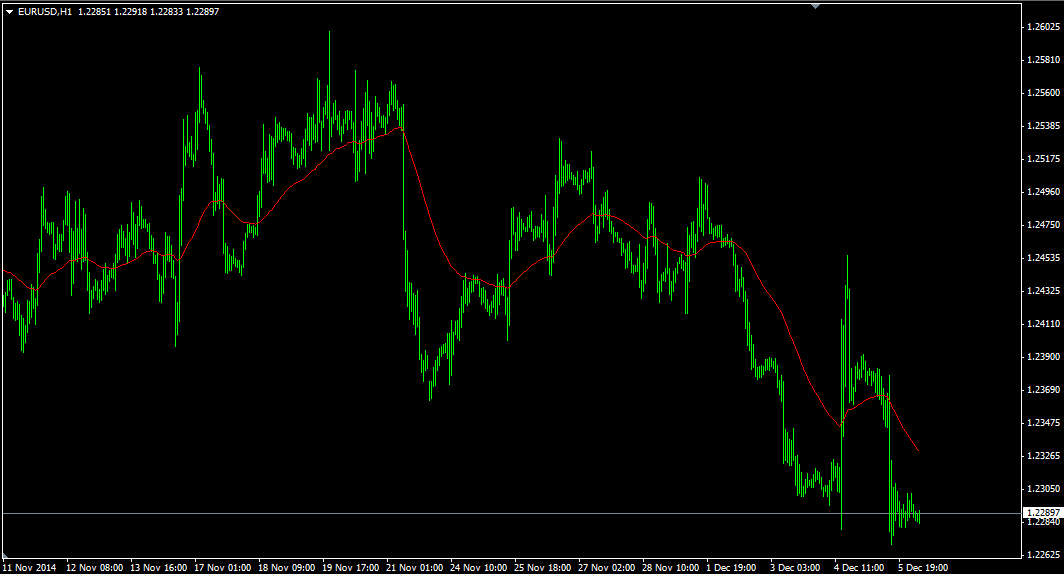Click the 5 Dec 19:00 time label
The image size is (1064, 574).
[923, 567]
